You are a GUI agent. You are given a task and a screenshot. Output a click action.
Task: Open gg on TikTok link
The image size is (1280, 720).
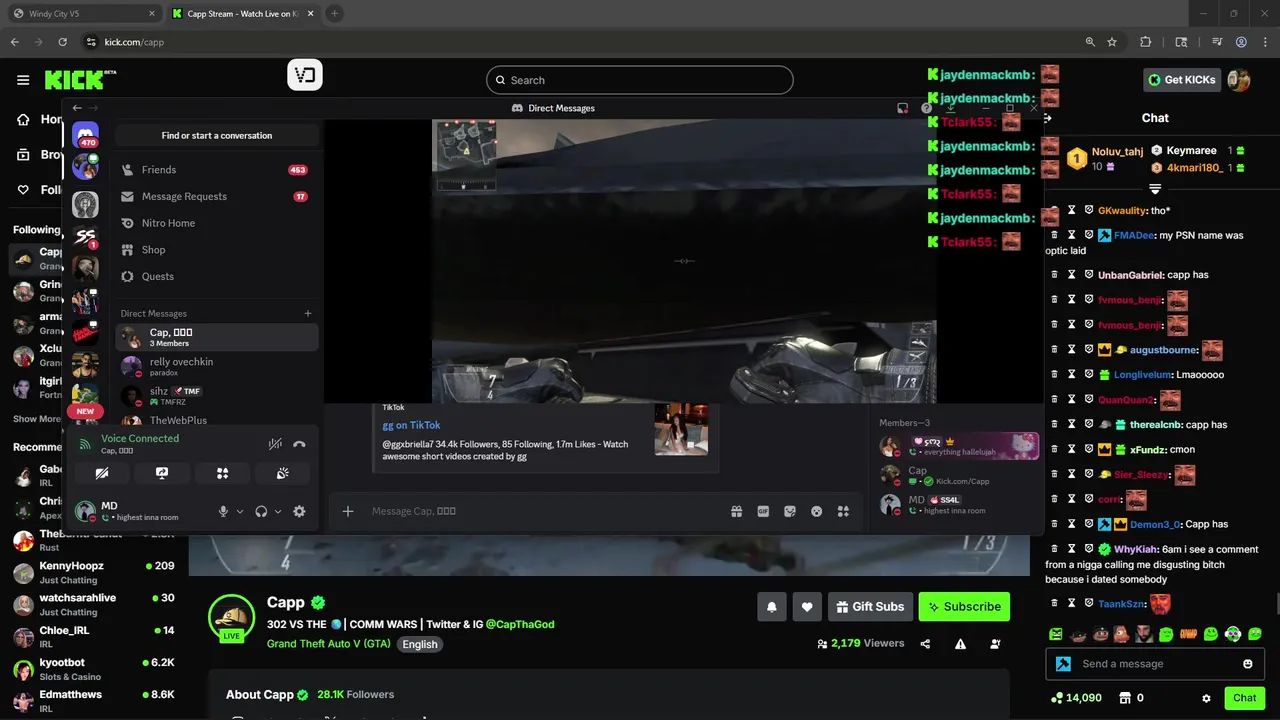[411, 425]
